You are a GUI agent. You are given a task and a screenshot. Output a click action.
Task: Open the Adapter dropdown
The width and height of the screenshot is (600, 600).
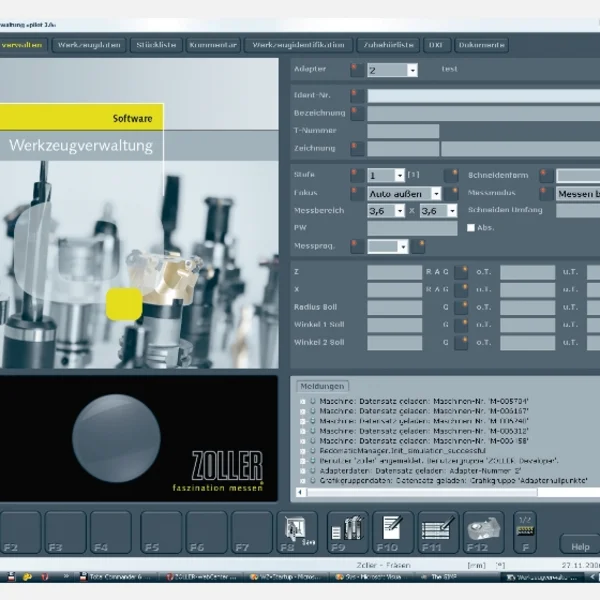(412, 71)
